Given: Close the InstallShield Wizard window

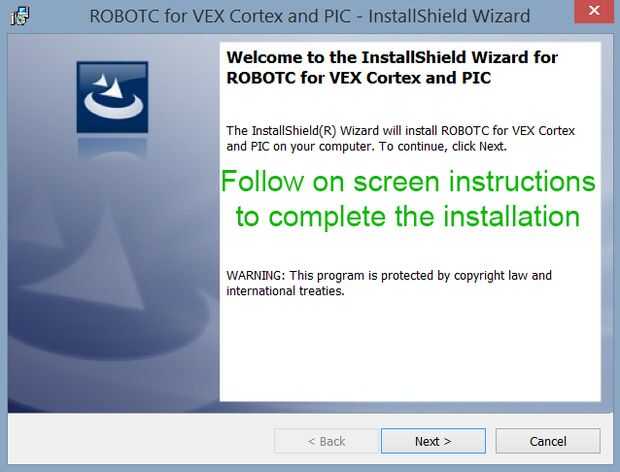Looking at the screenshot, I should [x=594, y=11].
